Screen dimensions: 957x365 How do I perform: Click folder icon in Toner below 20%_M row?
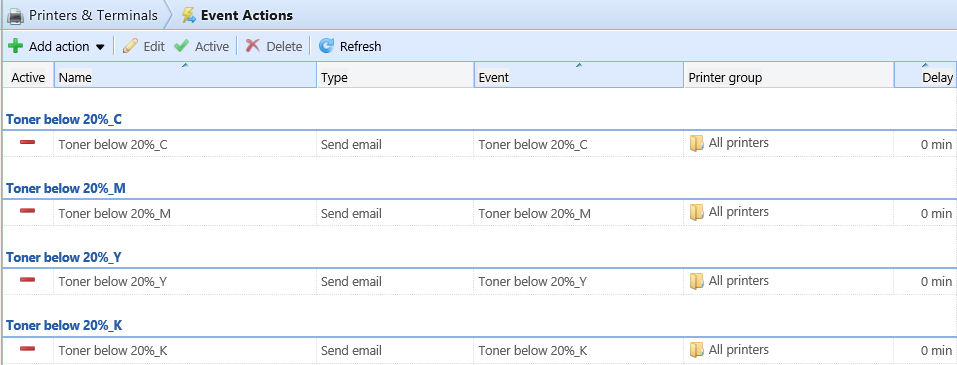point(696,212)
